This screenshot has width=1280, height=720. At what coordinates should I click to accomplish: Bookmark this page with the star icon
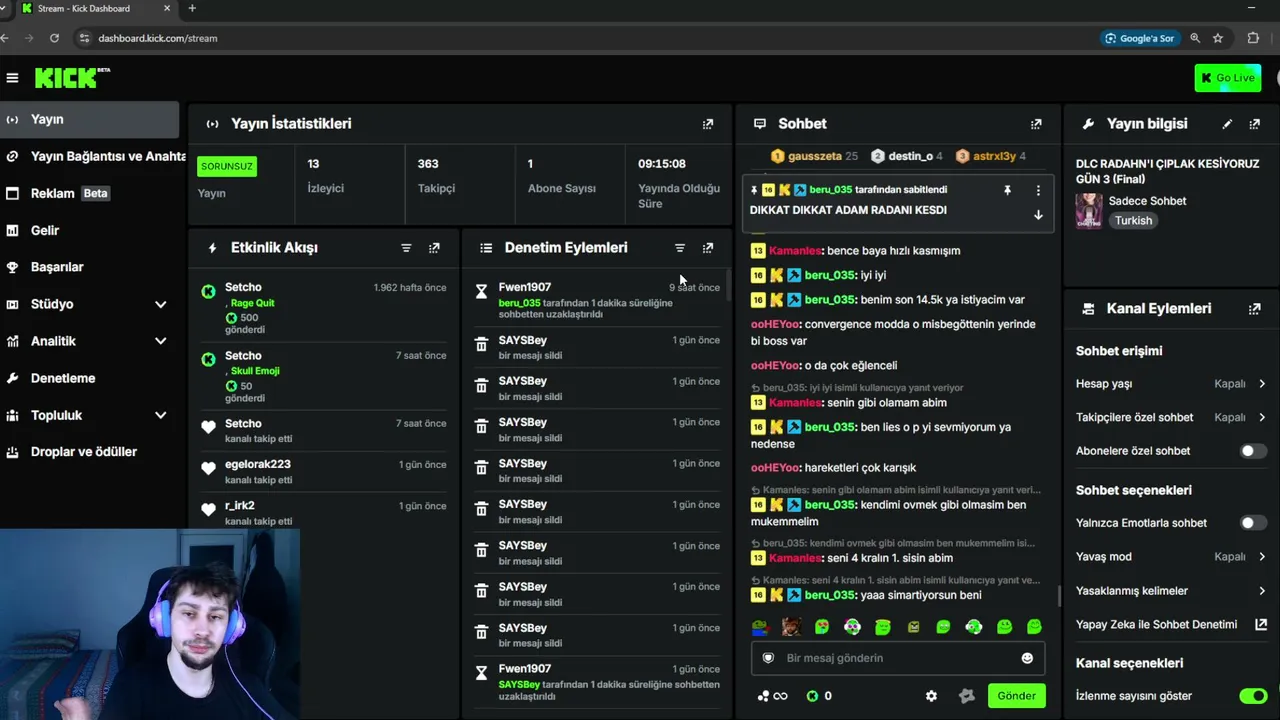click(1218, 38)
